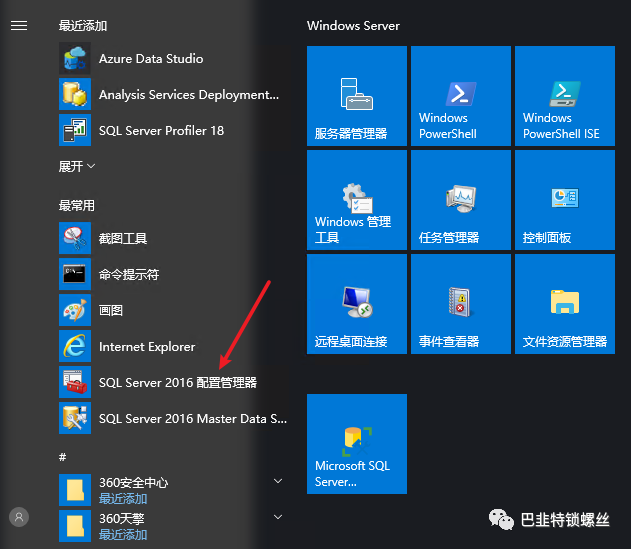The width and height of the screenshot is (631, 549).
Task: Open the 事件查看器 tile
Action: pyautogui.click(x=461, y=304)
